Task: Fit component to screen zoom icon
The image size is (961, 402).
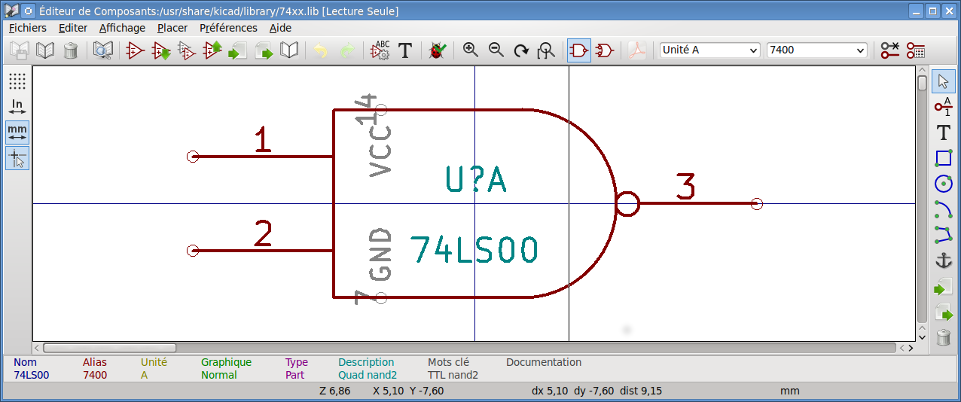Action: pyautogui.click(x=546, y=50)
